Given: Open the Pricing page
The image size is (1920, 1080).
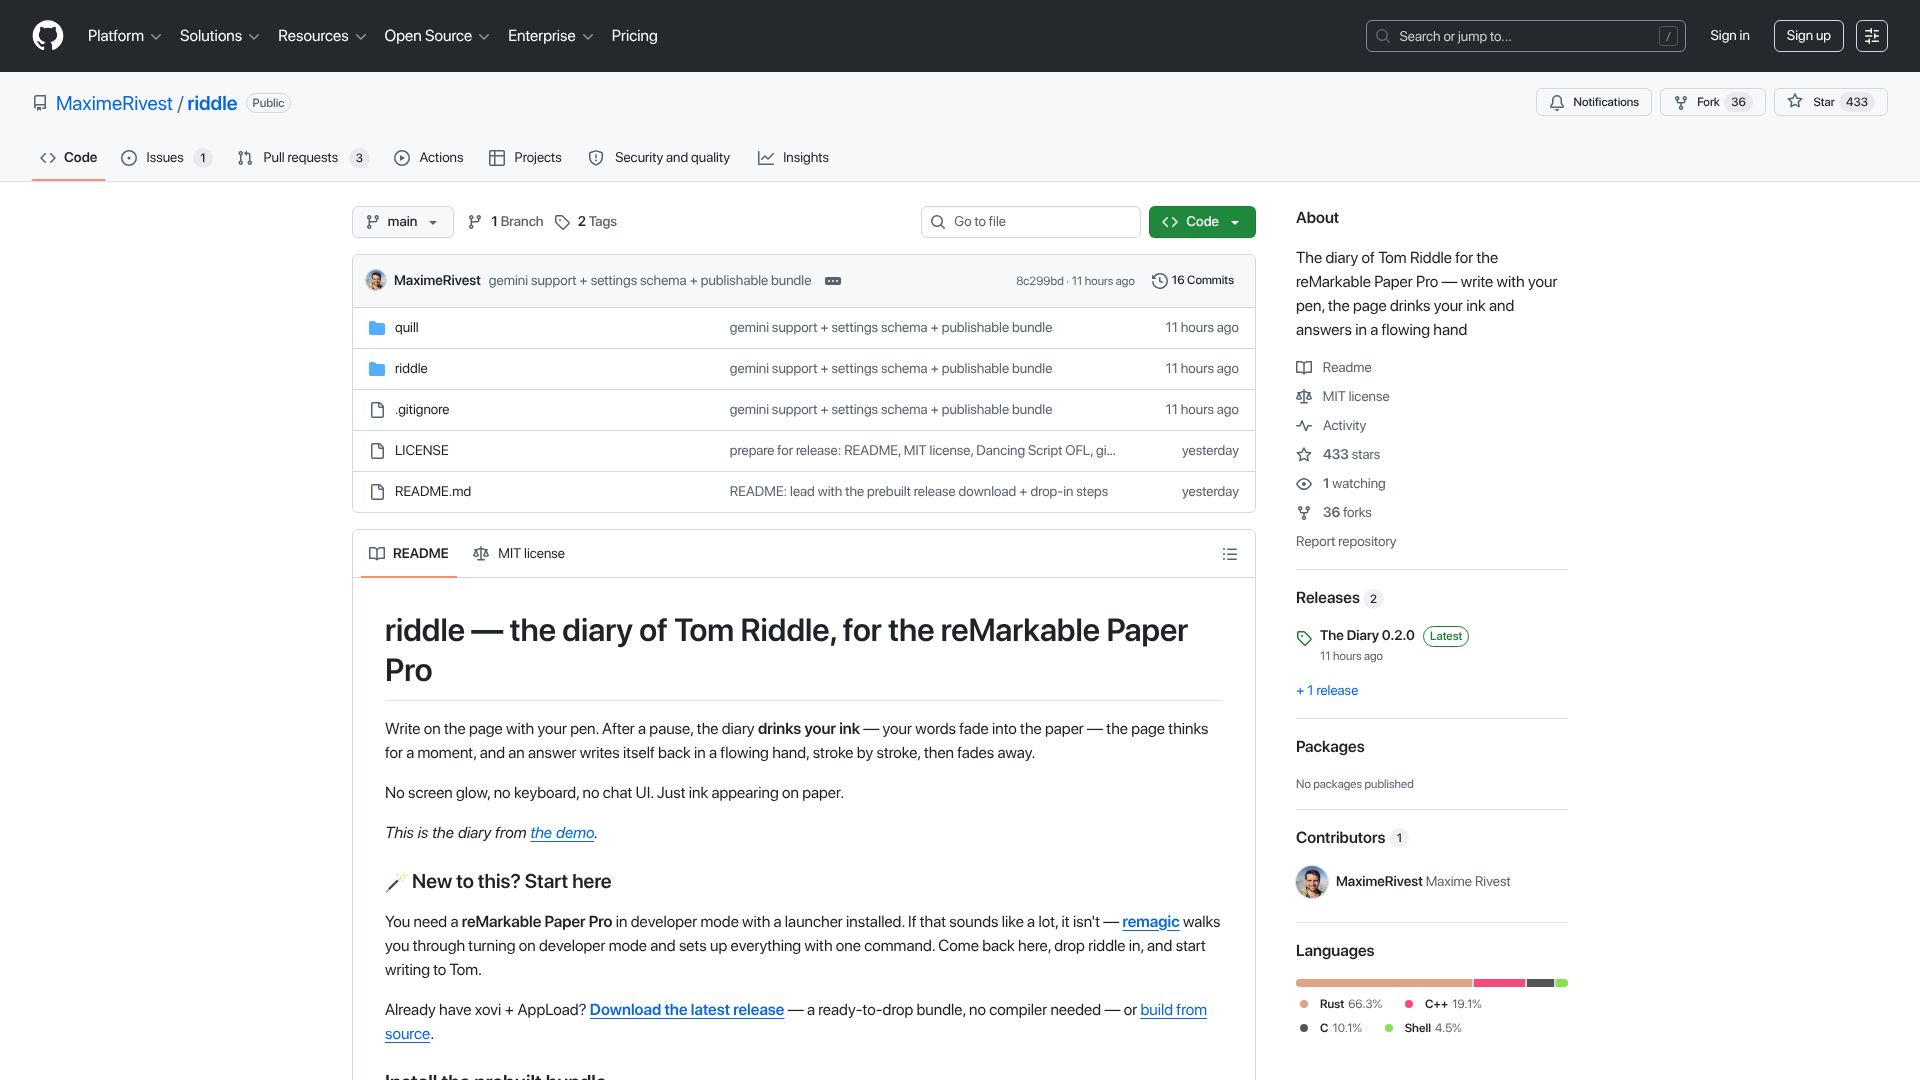Looking at the screenshot, I should pyautogui.click(x=635, y=36).
